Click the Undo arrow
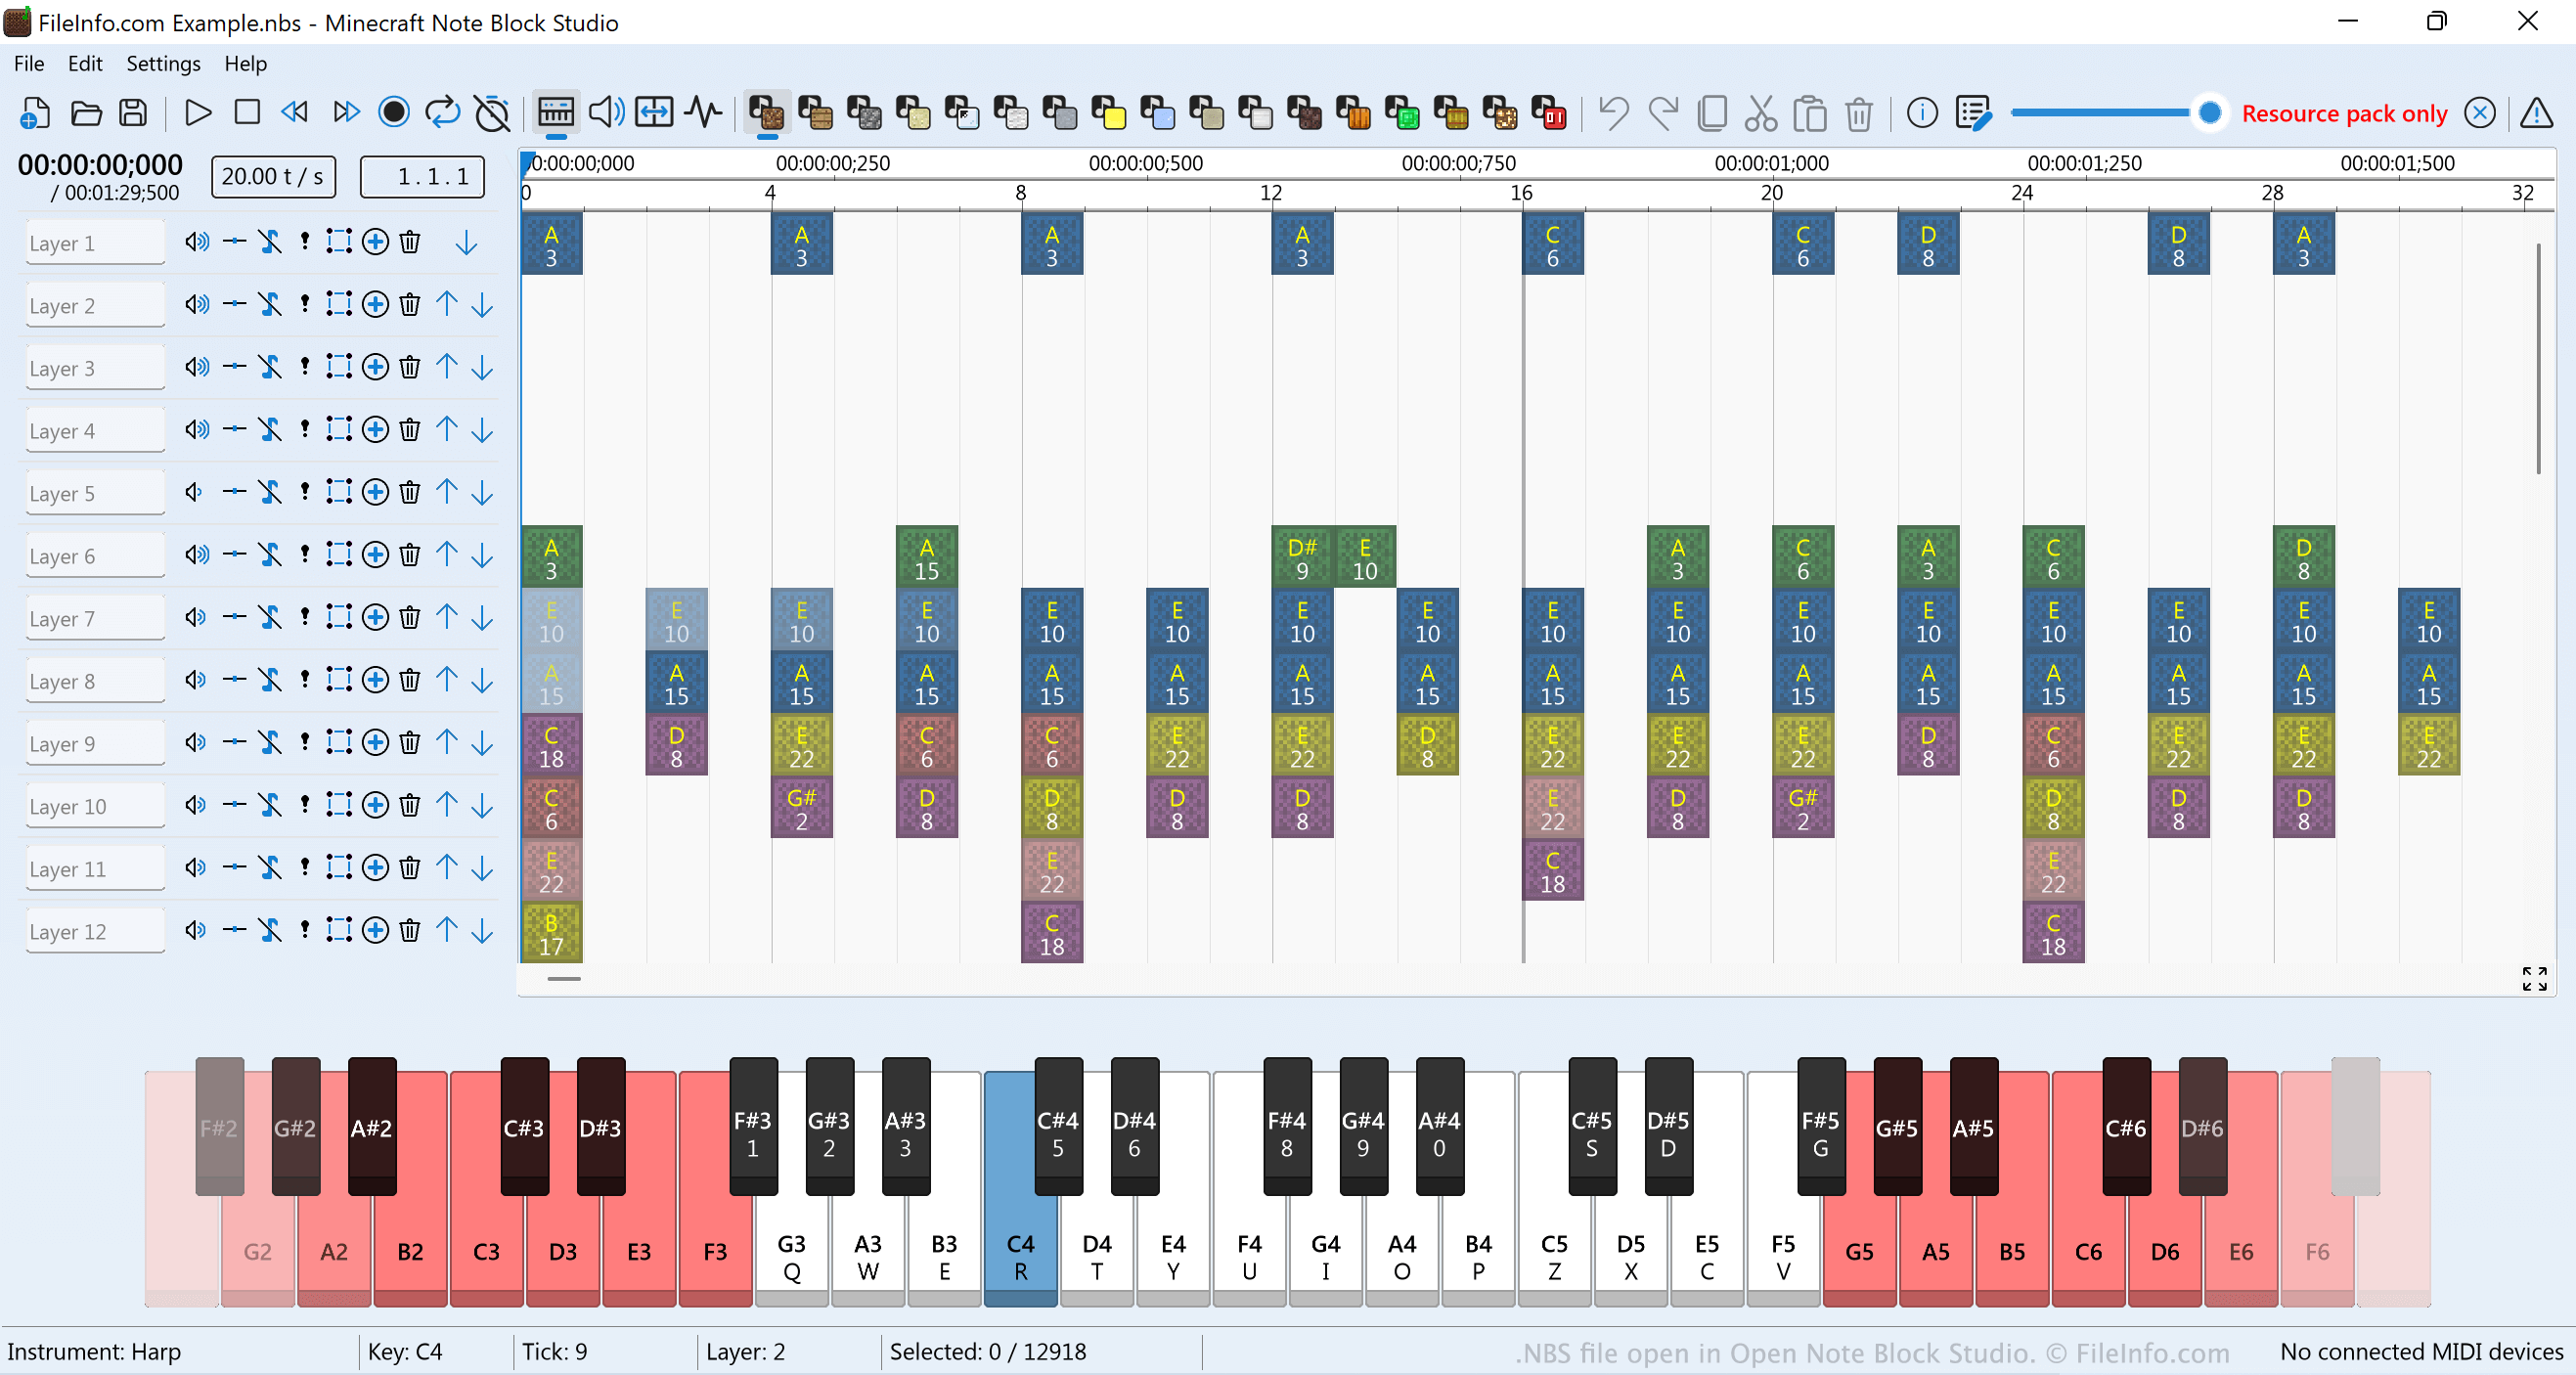The width and height of the screenshot is (2576, 1375). tap(1614, 113)
